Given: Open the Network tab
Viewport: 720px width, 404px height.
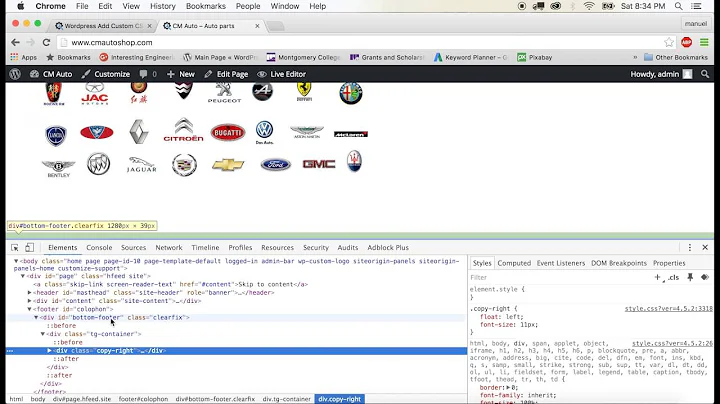Looking at the screenshot, I should tap(169, 247).
